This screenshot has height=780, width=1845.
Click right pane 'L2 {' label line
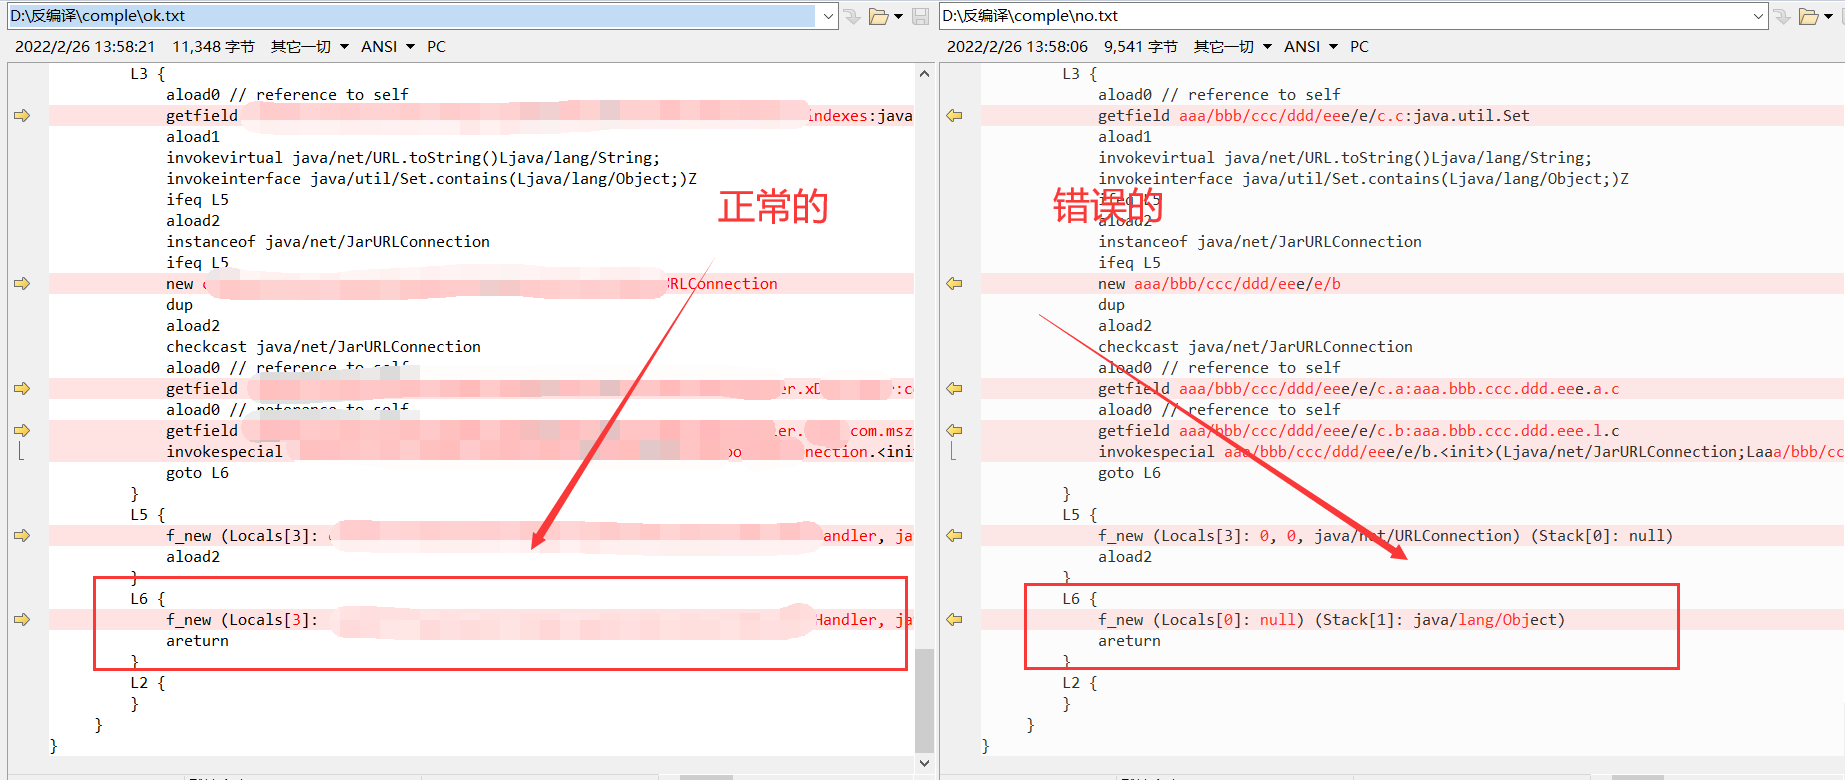[1080, 683]
